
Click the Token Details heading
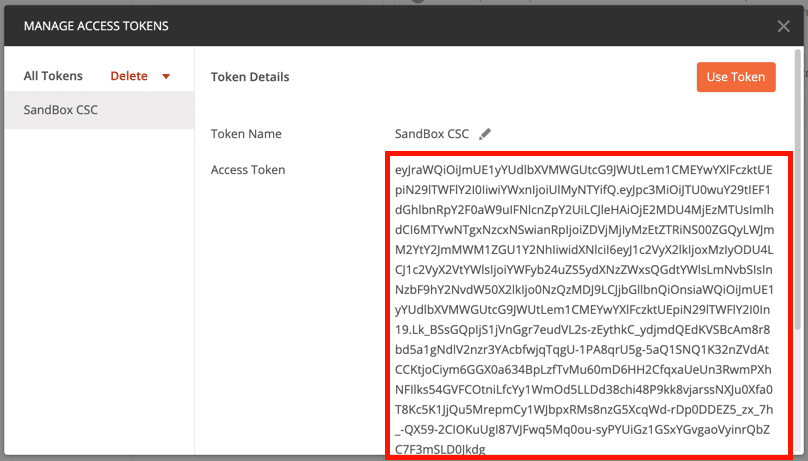point(250,77)
